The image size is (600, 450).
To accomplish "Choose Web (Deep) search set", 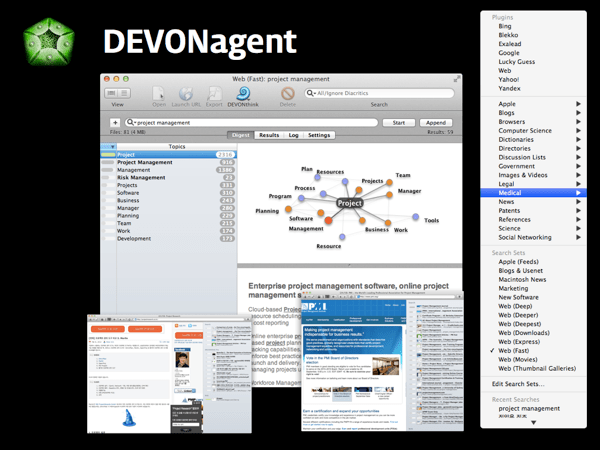I will [519, 314].
